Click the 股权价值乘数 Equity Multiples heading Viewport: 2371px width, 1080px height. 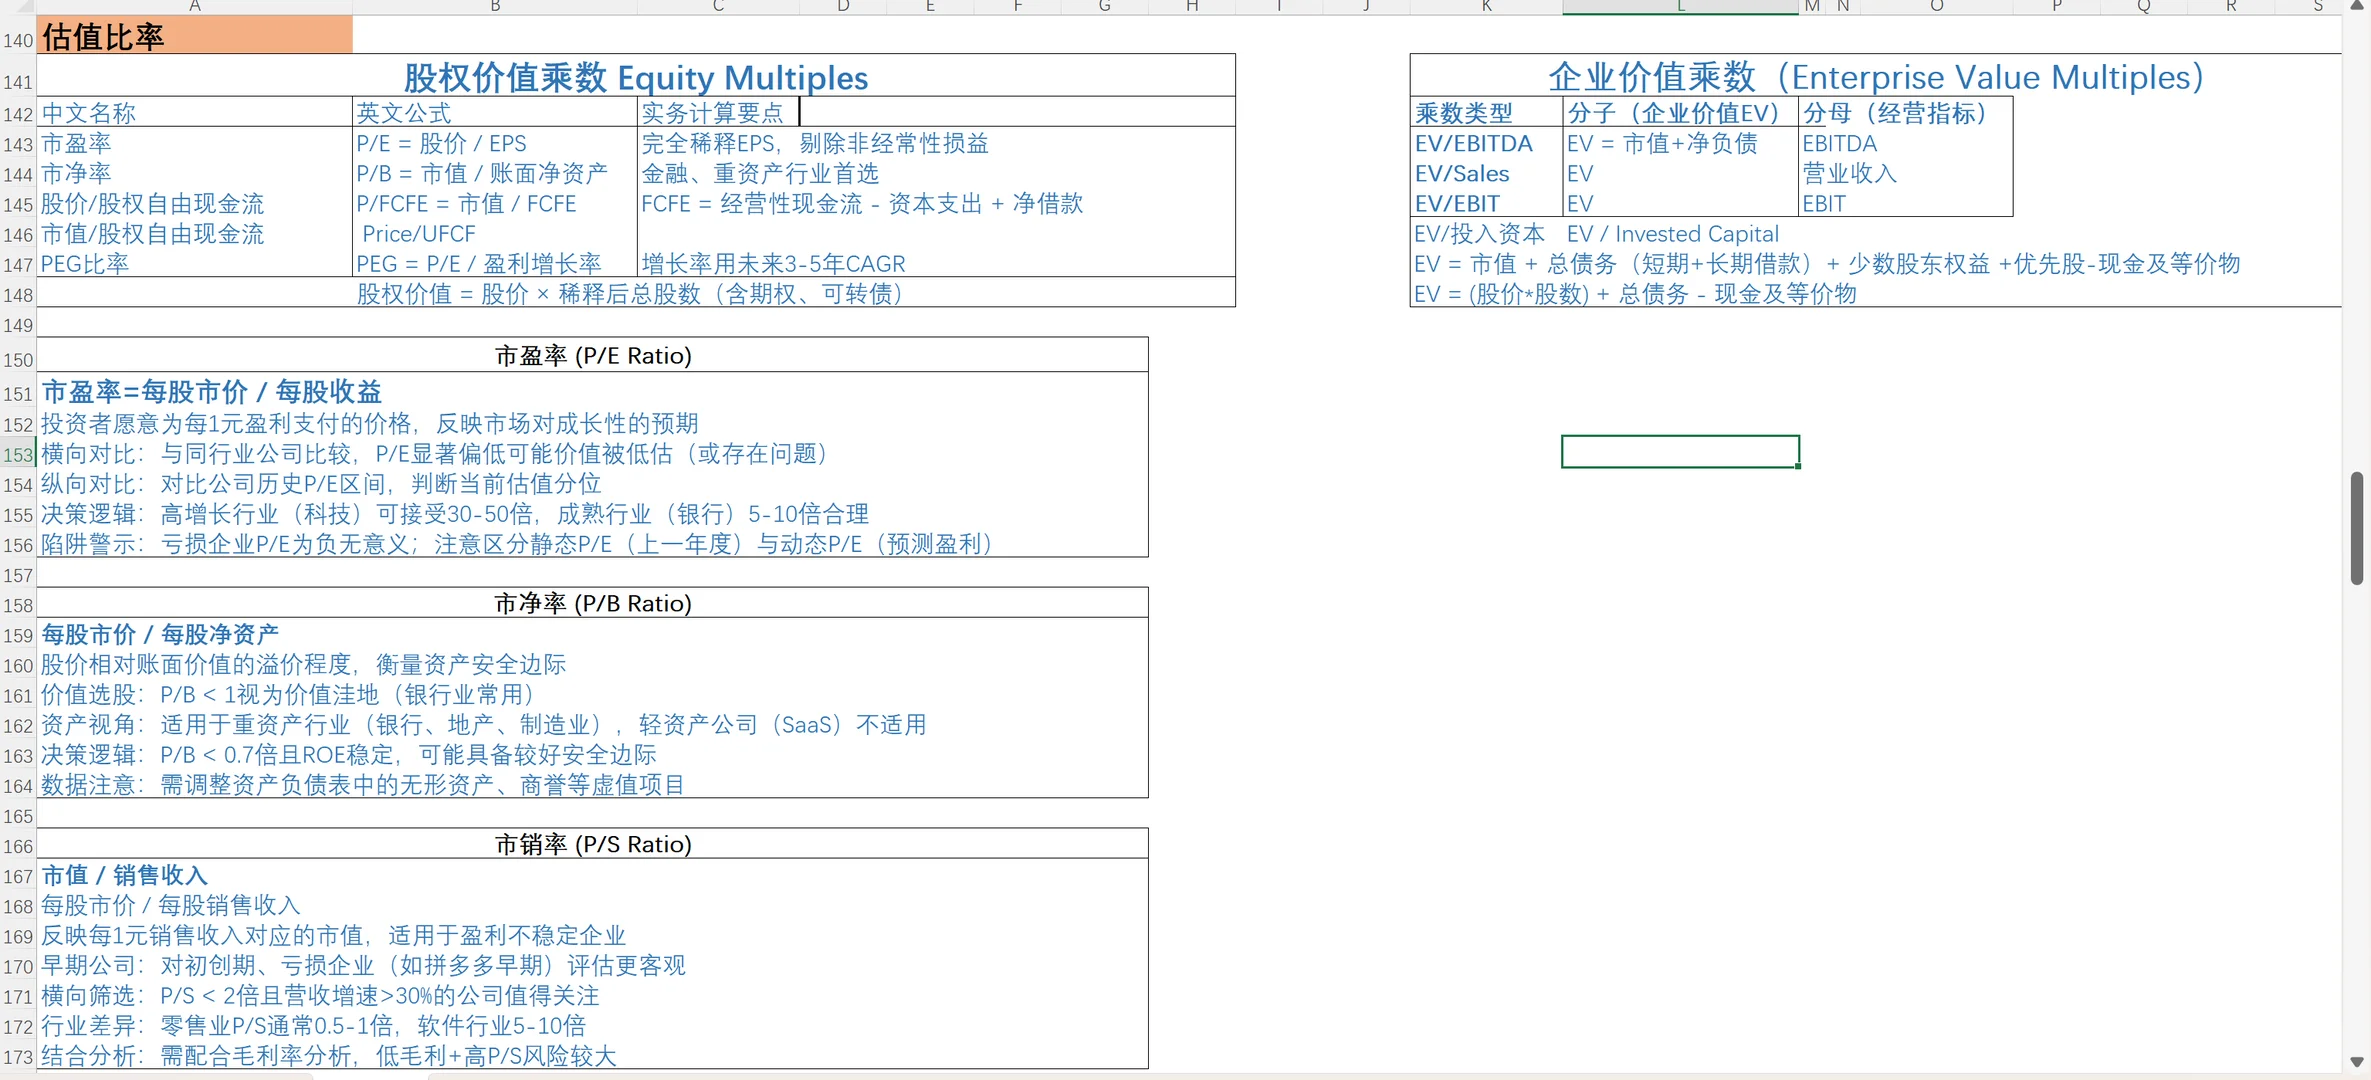click(x=635, y=77)
